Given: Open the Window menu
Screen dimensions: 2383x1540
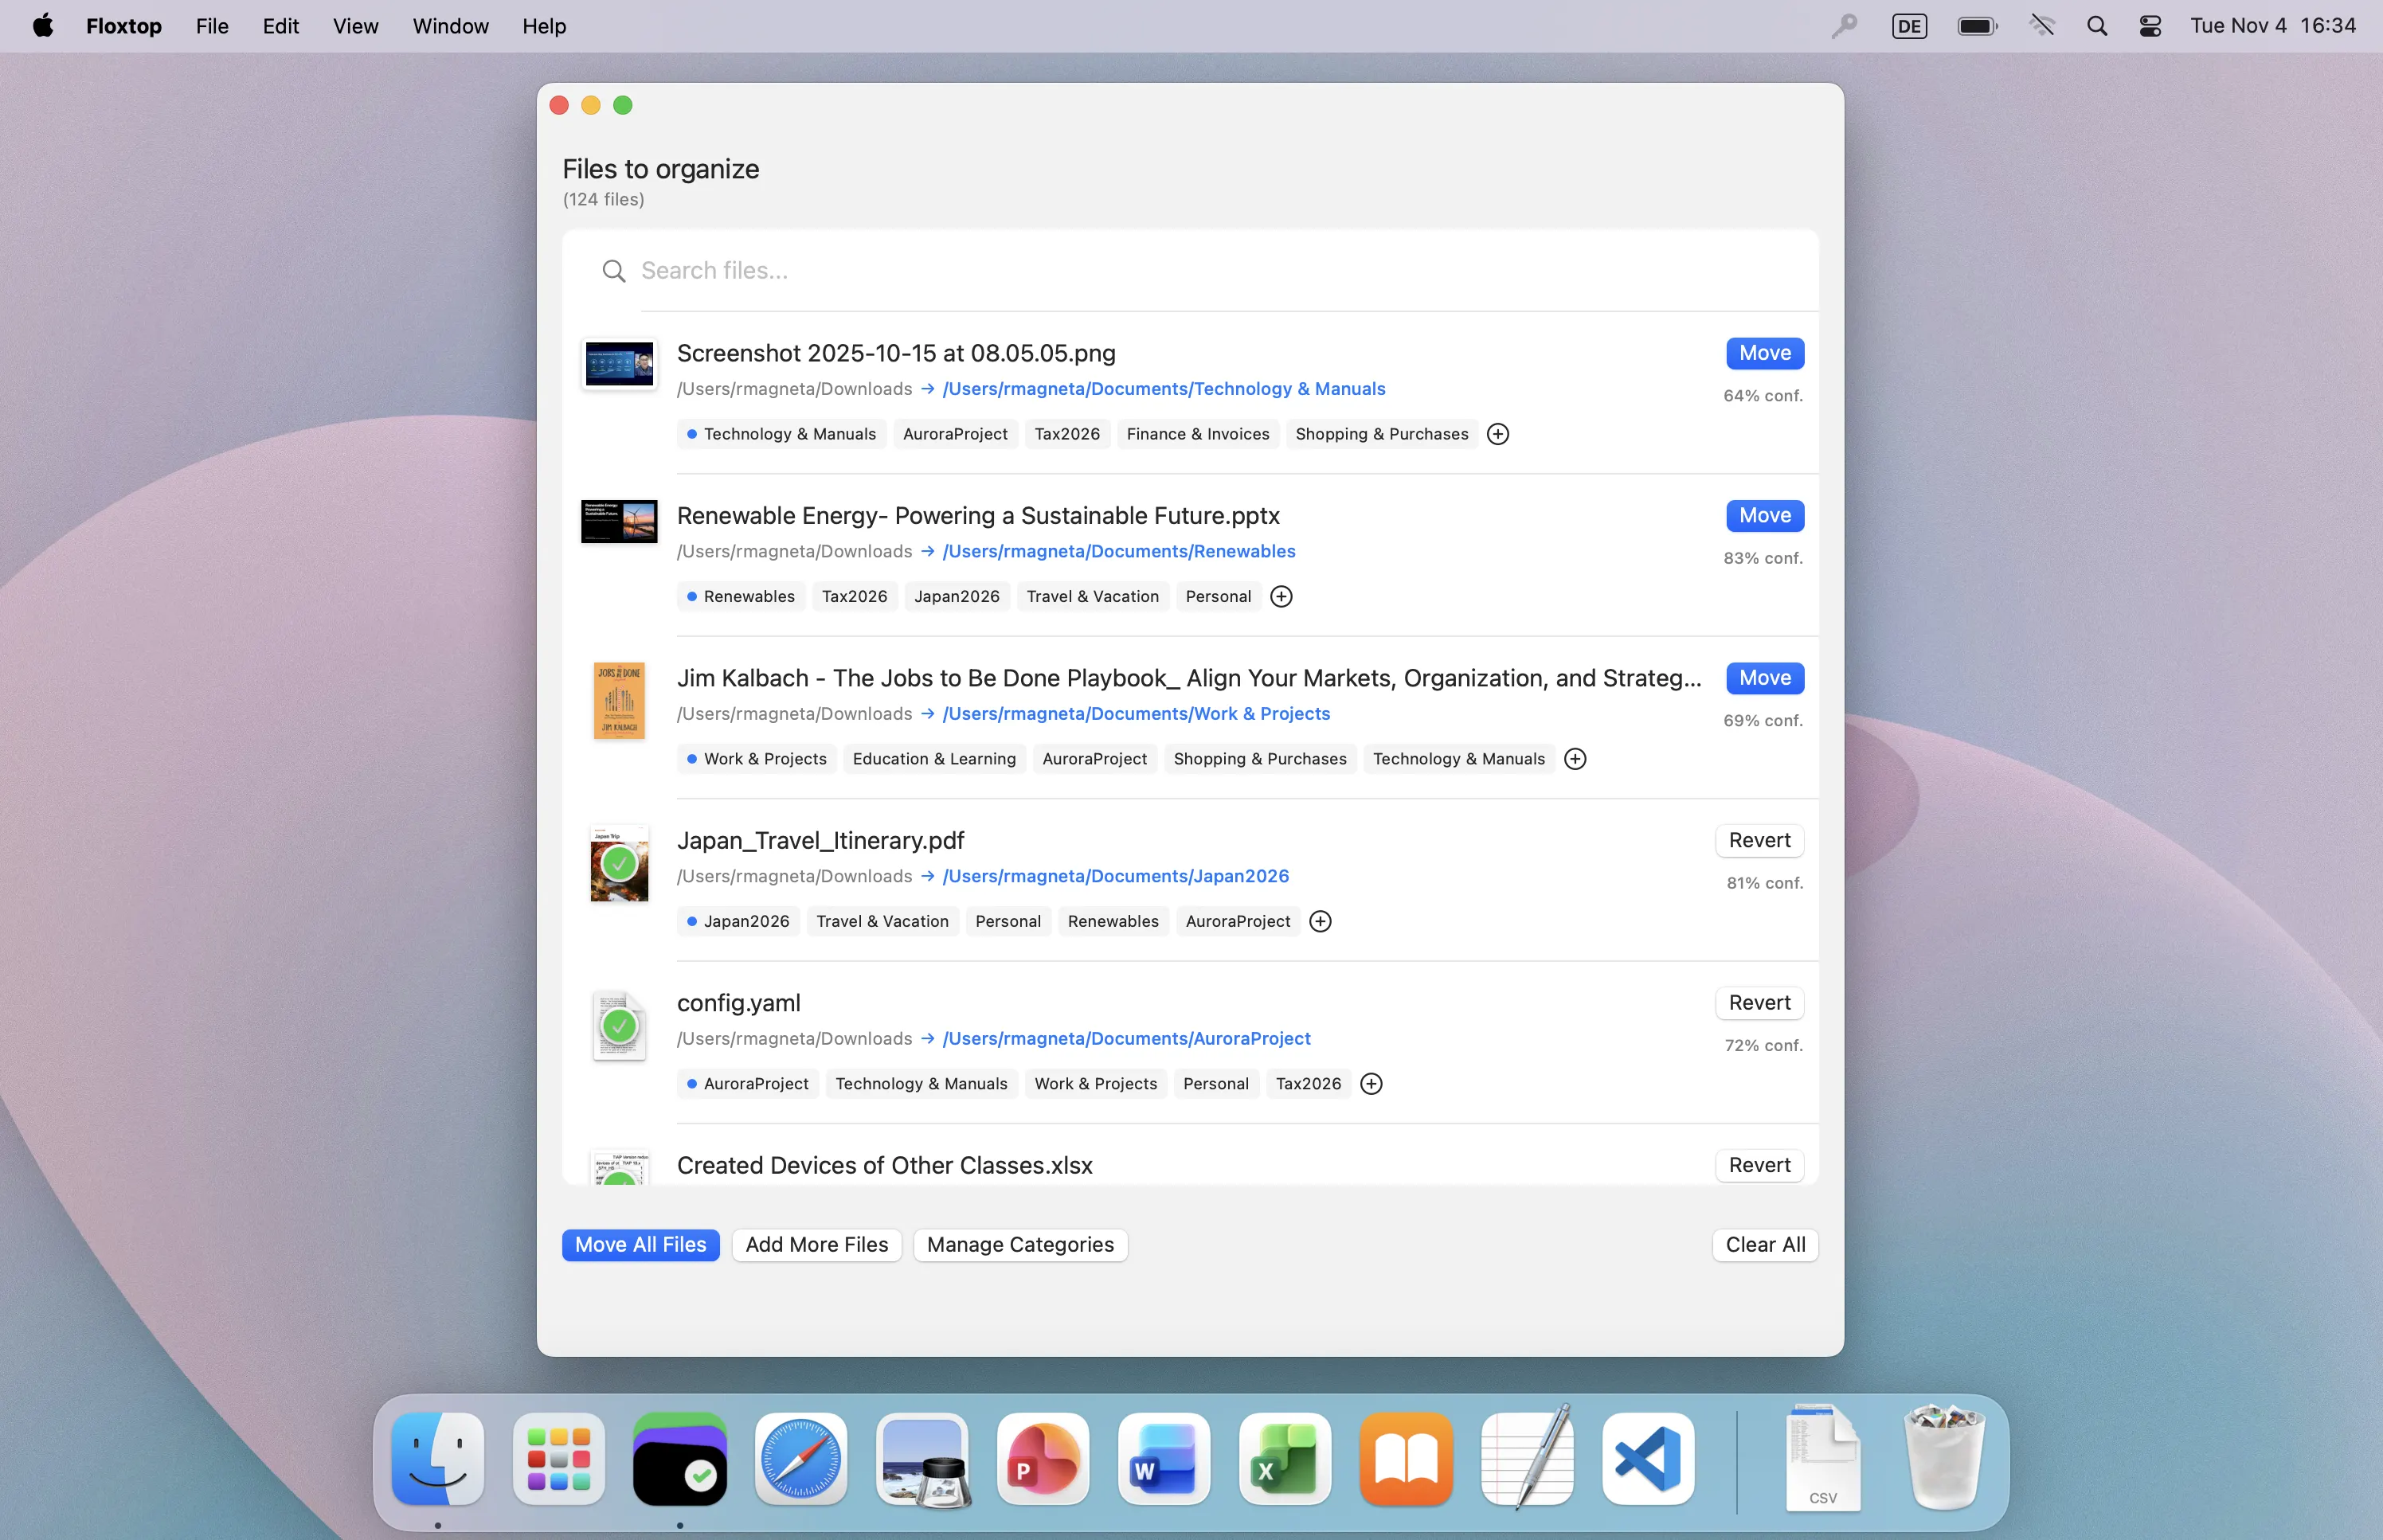Looking at the screenshot, I should 450,26.
